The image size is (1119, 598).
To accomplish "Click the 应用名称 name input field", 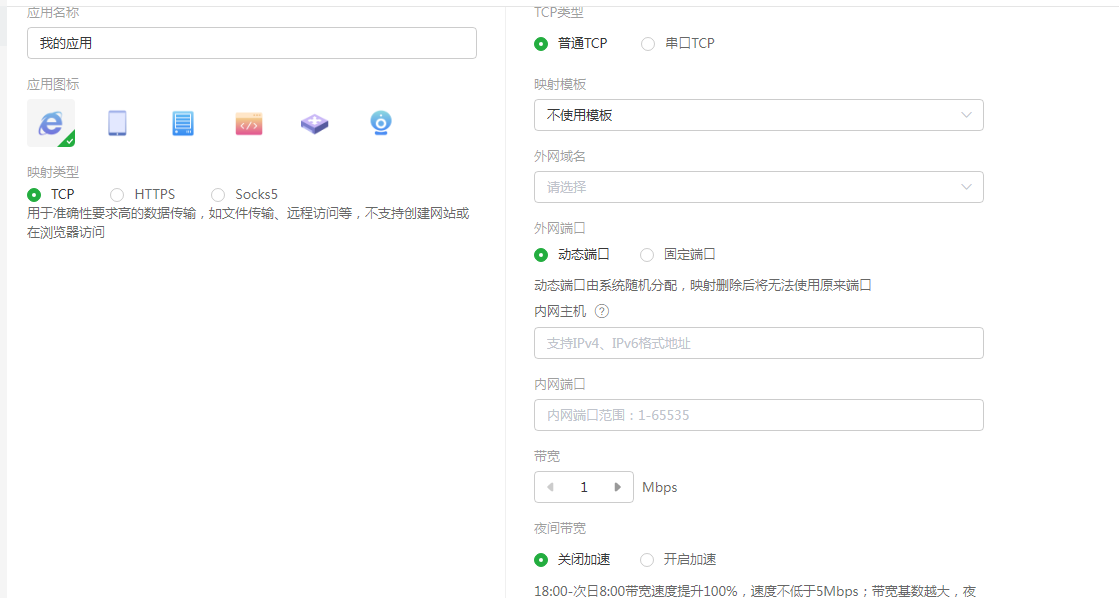I will [251, 43].
